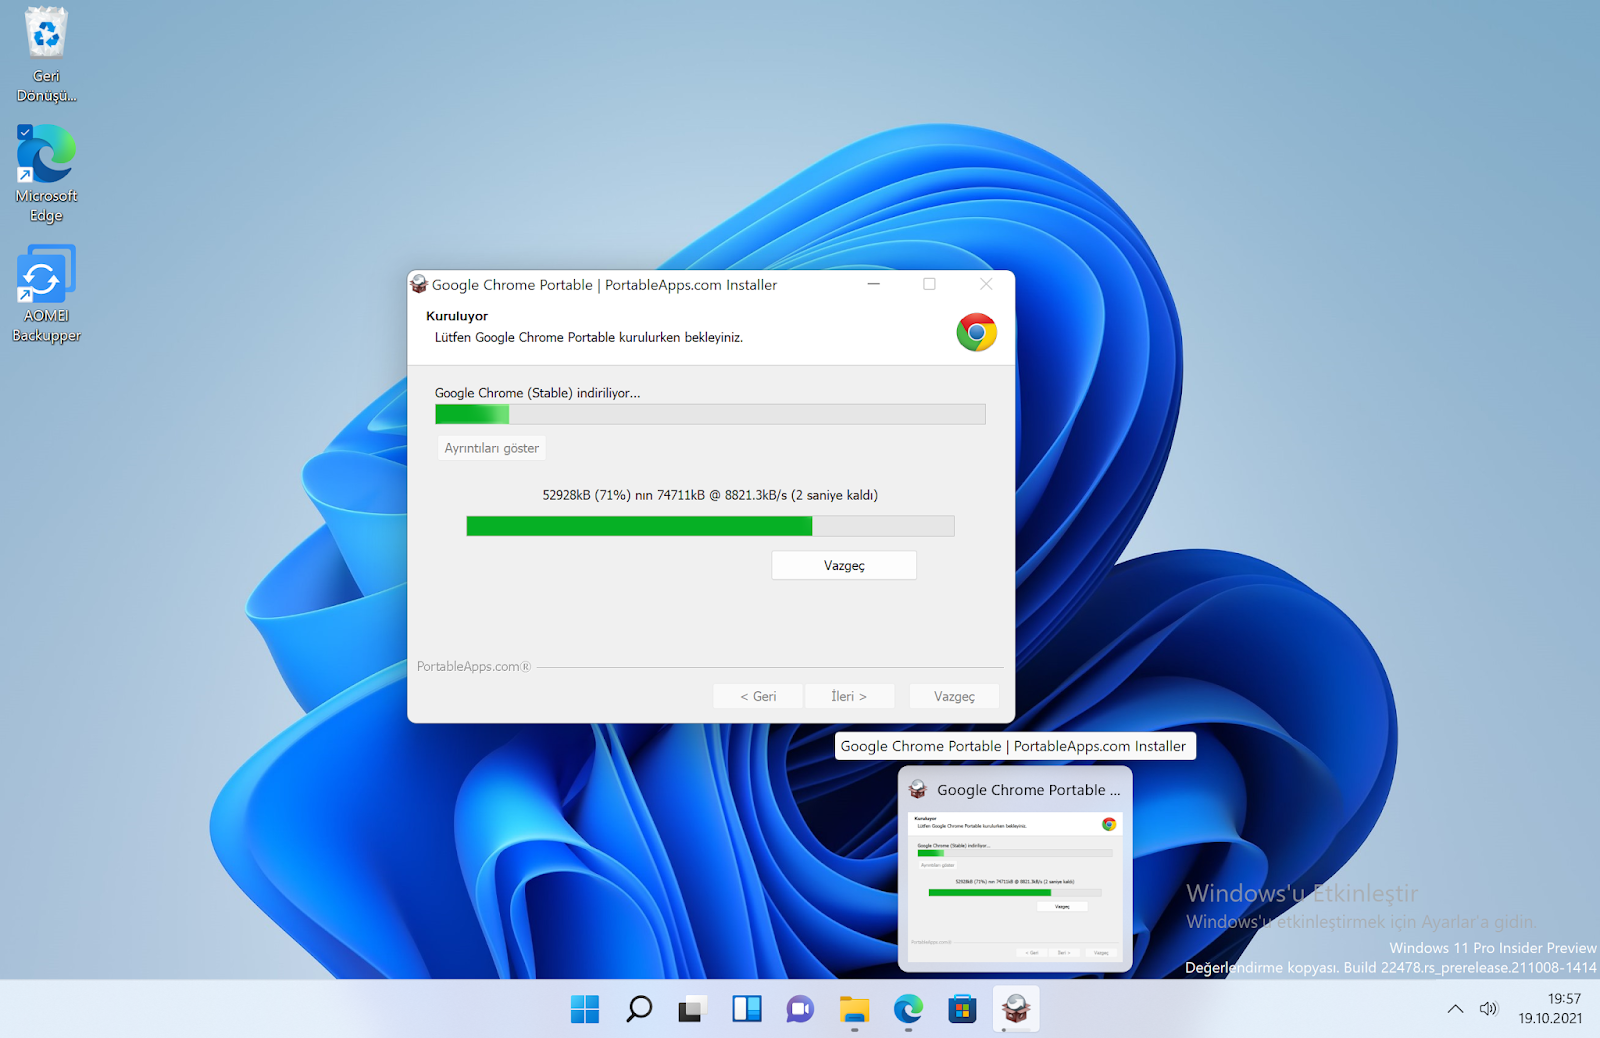Cancel the download with the Vazgeç button beside the progress bar
Screen dimensions: 1600x1038
[x=844, y=565]
